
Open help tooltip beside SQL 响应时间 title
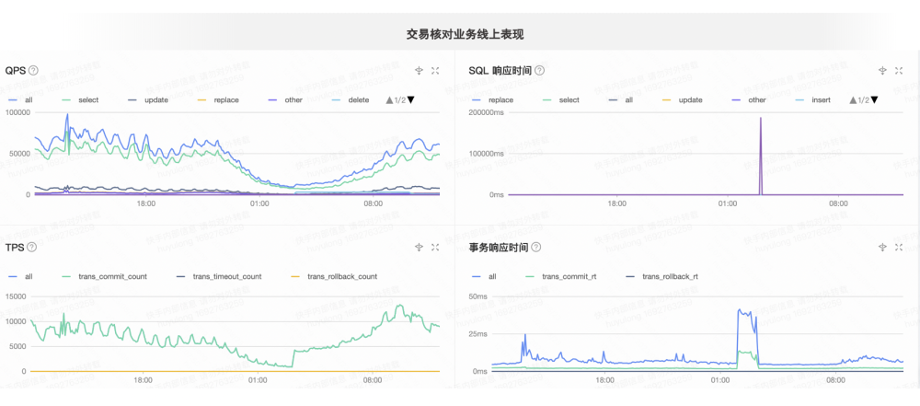click(x=539, y=70)
